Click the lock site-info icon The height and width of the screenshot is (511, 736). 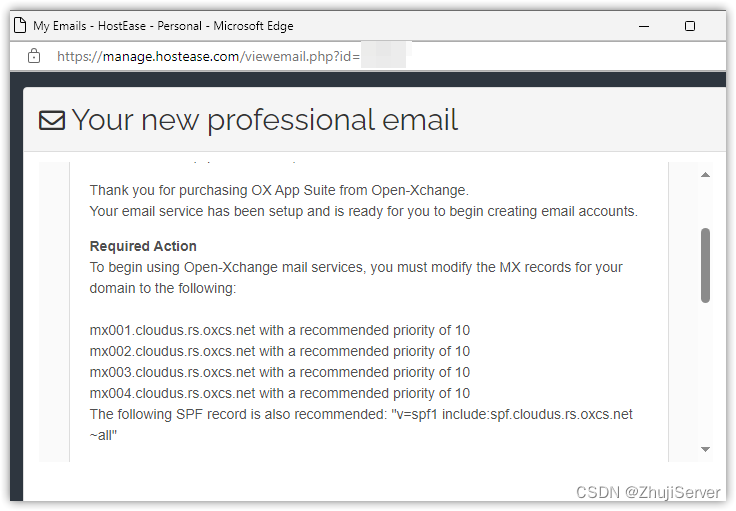pyautogui.click(x=34, y=56)
